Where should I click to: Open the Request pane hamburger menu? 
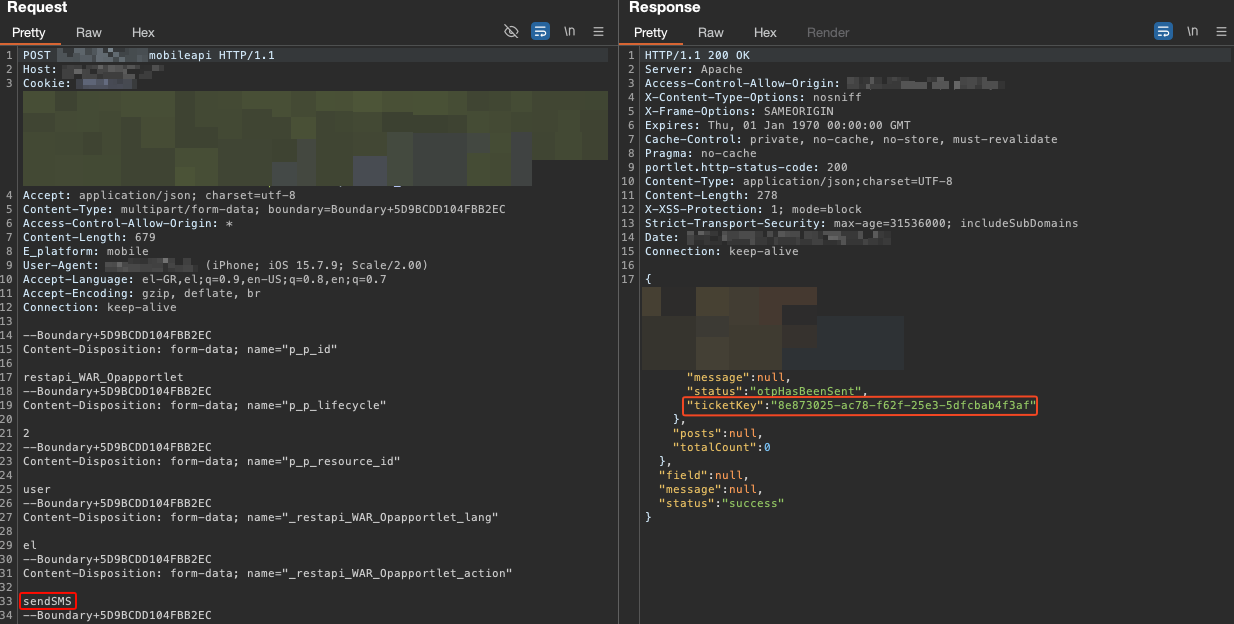click(598, 32)
